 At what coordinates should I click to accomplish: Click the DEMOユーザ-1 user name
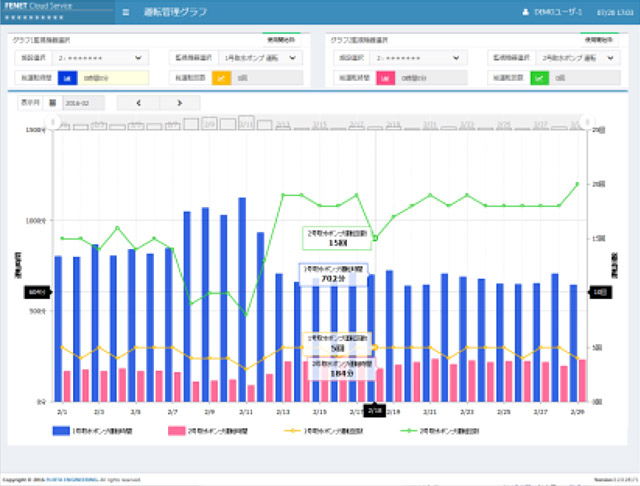[558, 12]
